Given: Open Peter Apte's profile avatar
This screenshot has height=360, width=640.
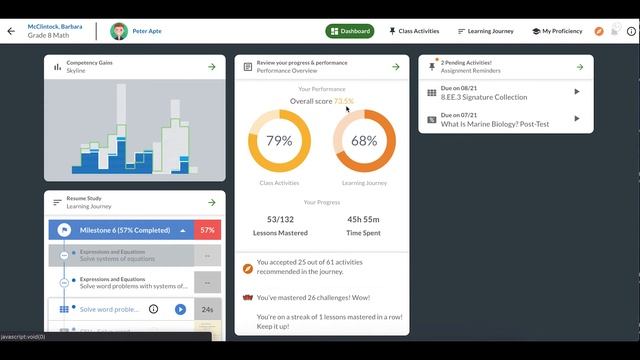Looking at the screenshot, I should click(119, 31).
